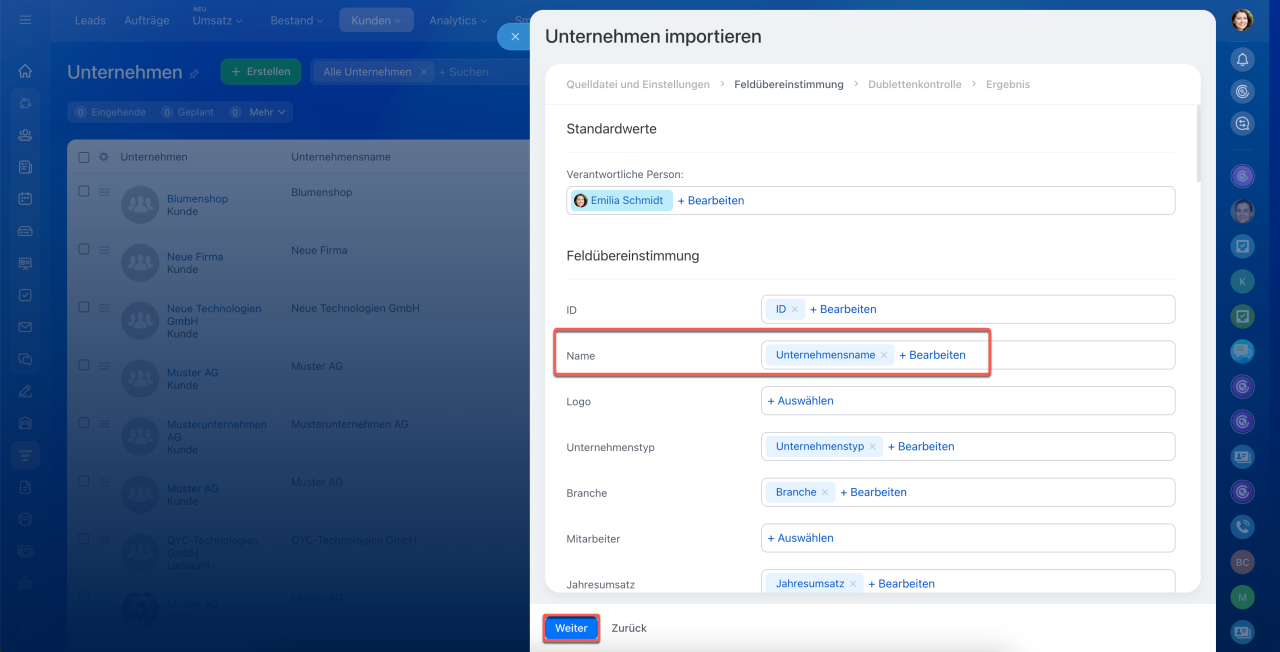Click the table settings gear icon
This screenshot has height=652, width=1280.
coord(103,157)
